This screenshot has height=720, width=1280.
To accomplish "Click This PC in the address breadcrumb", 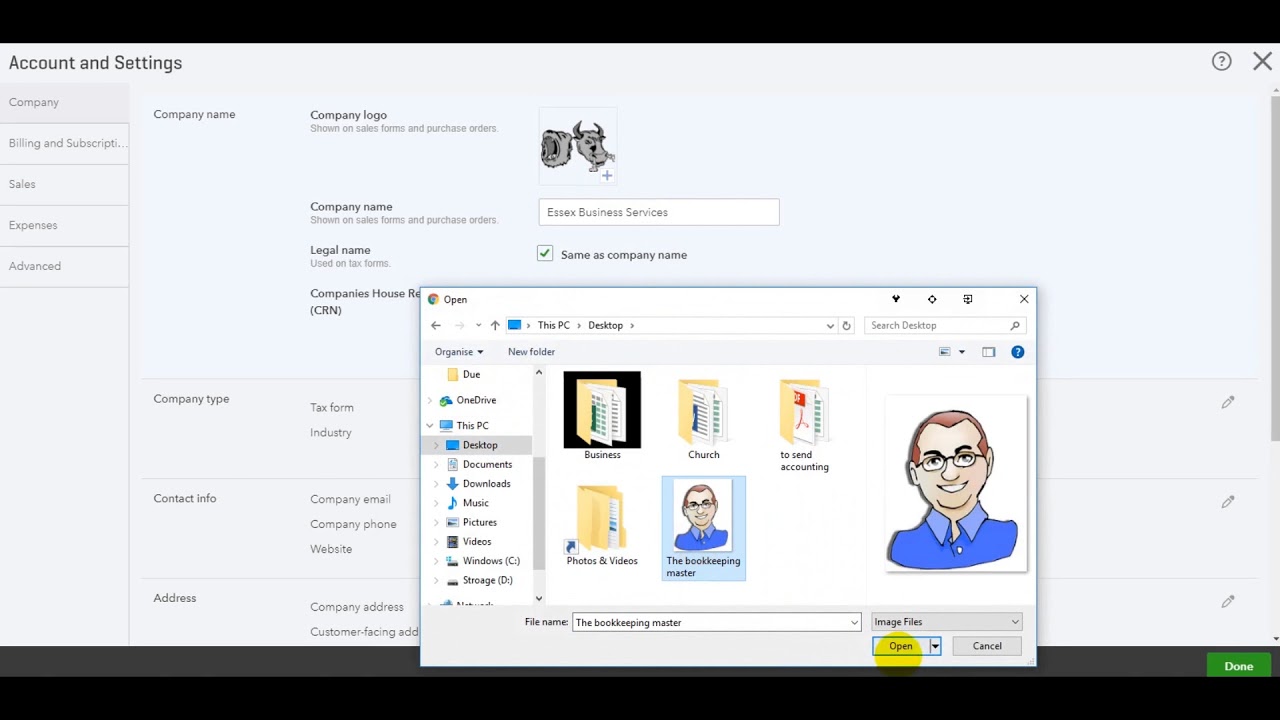I will (x=553, y=325).
